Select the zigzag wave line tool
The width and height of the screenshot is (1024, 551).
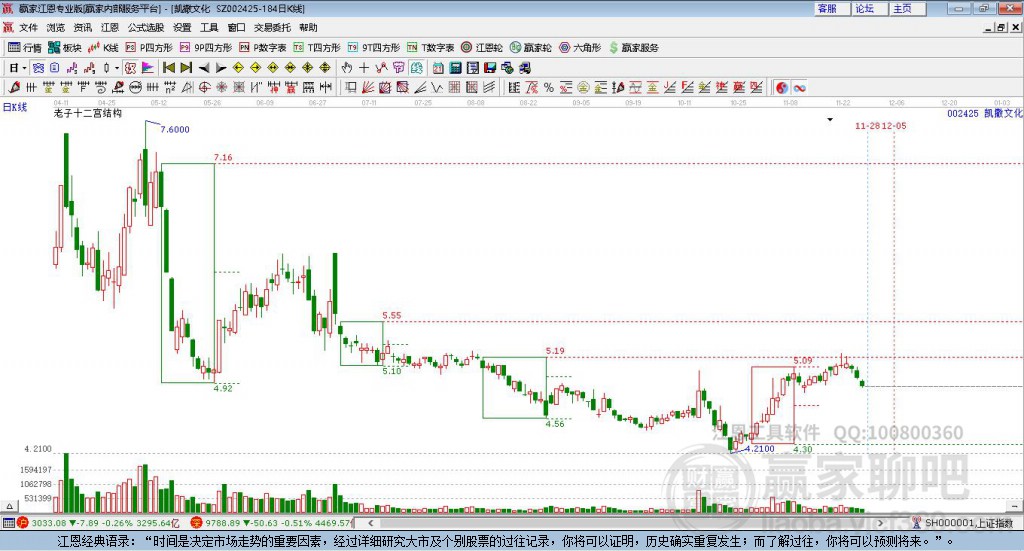437,87
